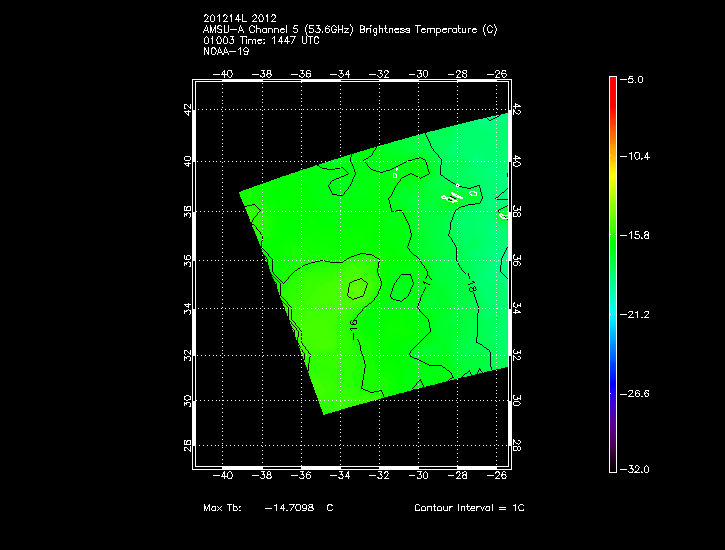This screenshot has height=550, width=725.
Task: Click the -26 longitude label on bottom axis
Action: pyautogui.click(x=497, y=476)
